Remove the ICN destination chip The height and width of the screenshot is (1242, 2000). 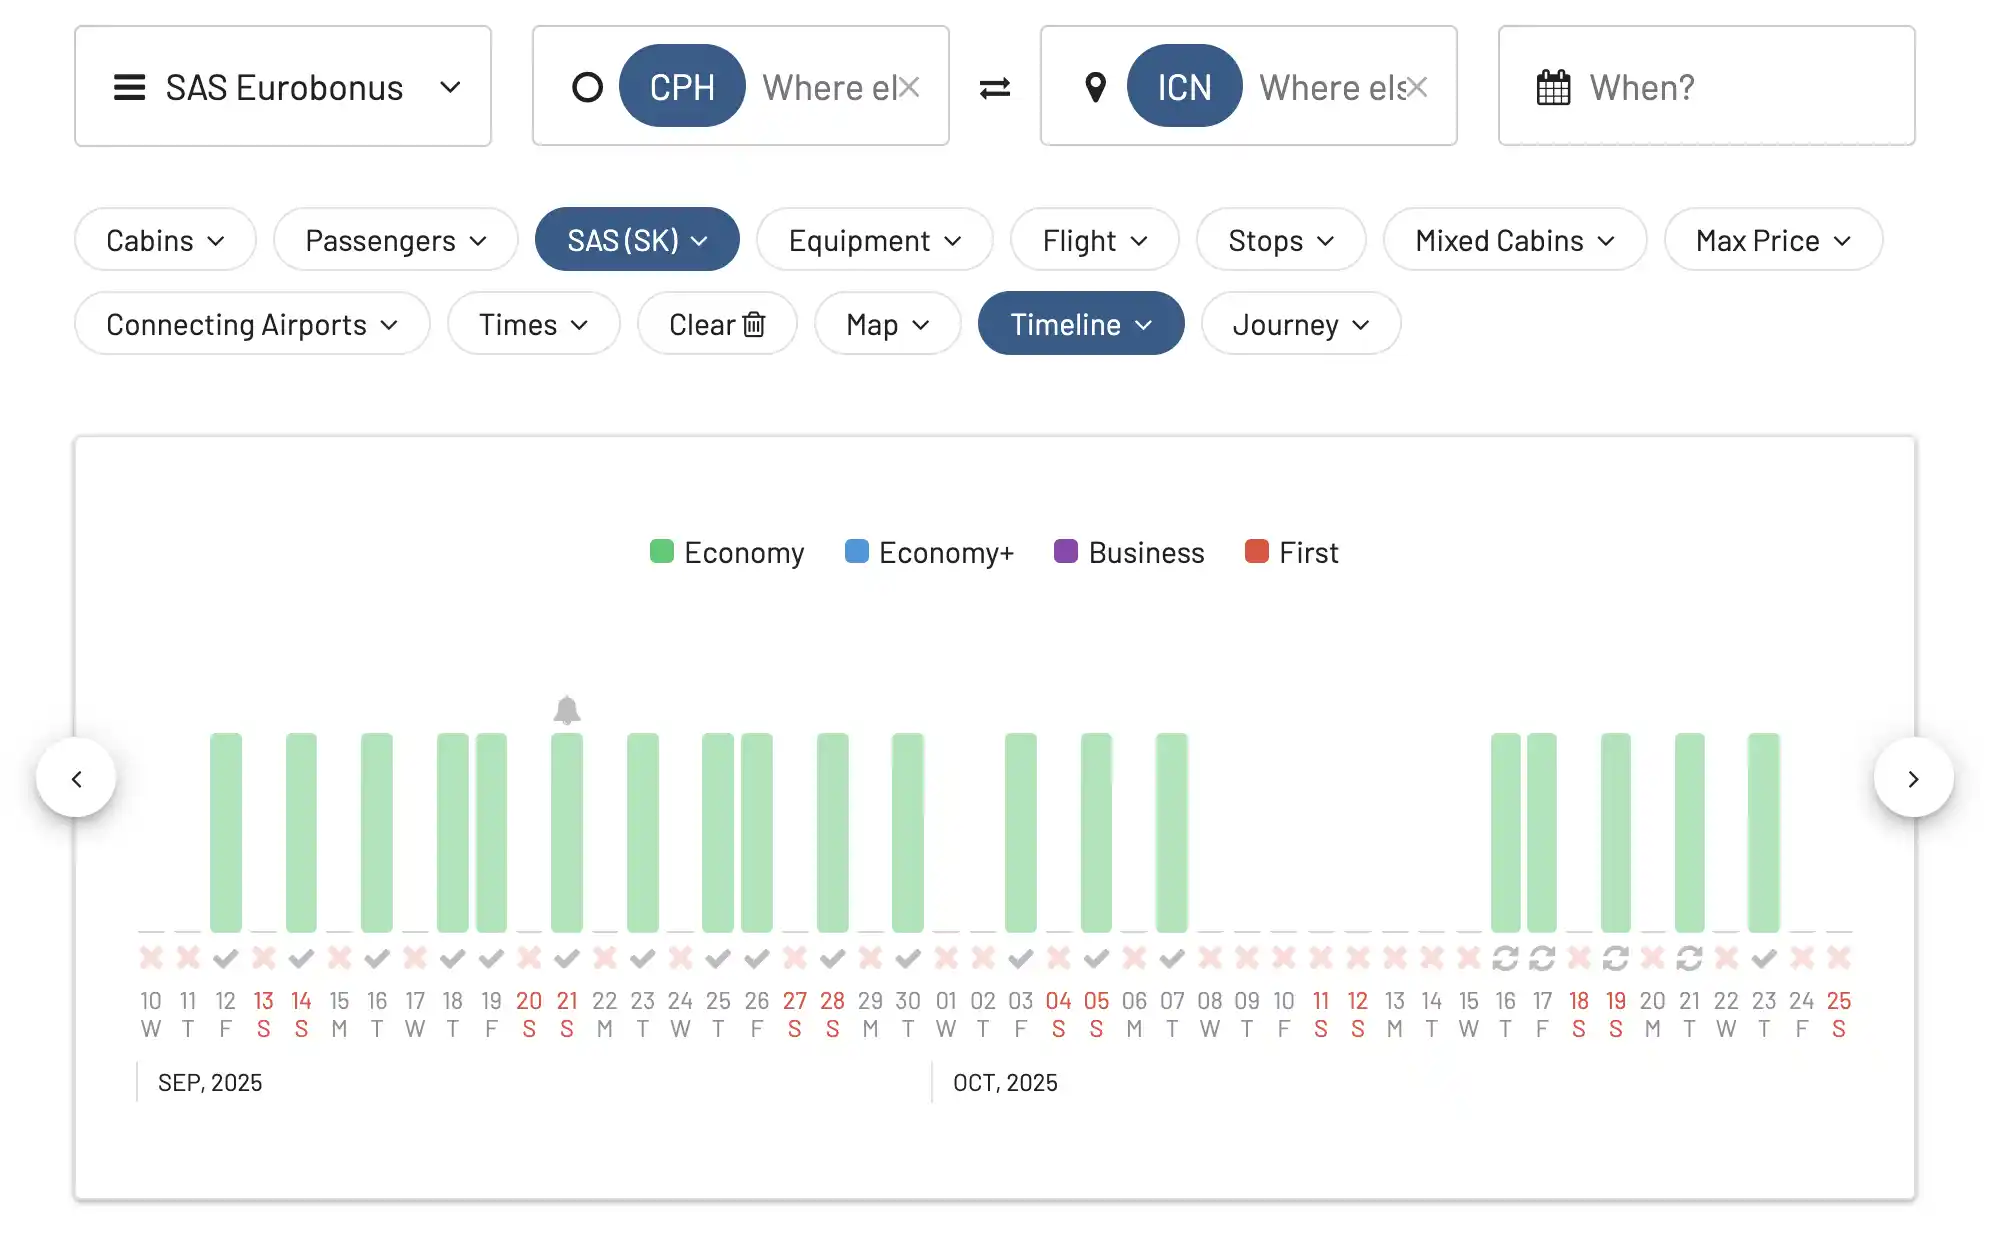pos(1184,87)
